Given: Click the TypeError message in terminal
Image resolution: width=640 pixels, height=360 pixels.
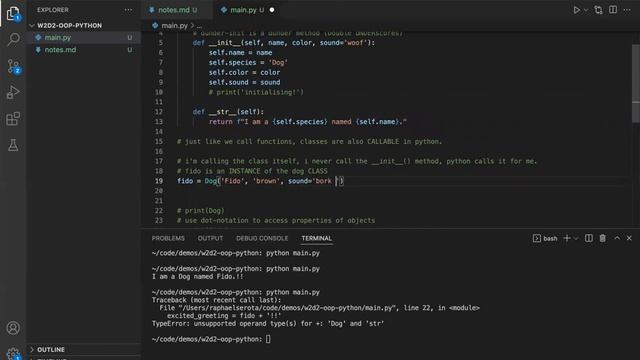Looking at the screenshot, I should click(x=268, y=324).
